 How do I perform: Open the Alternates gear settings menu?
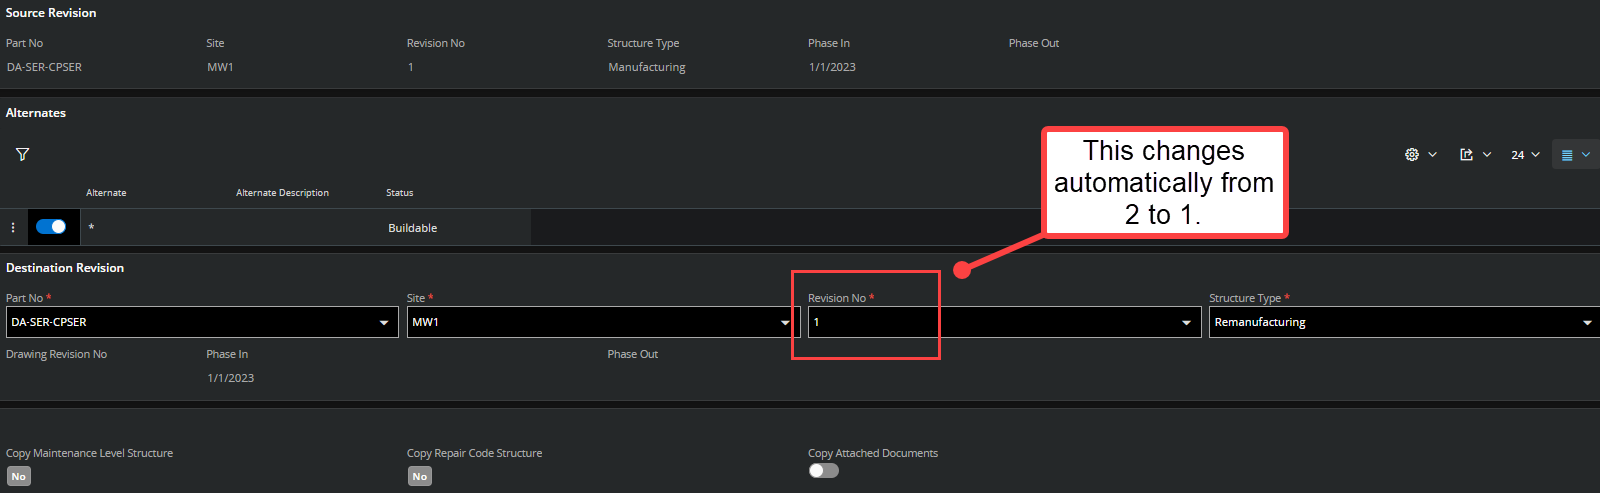coord(1420,154)
